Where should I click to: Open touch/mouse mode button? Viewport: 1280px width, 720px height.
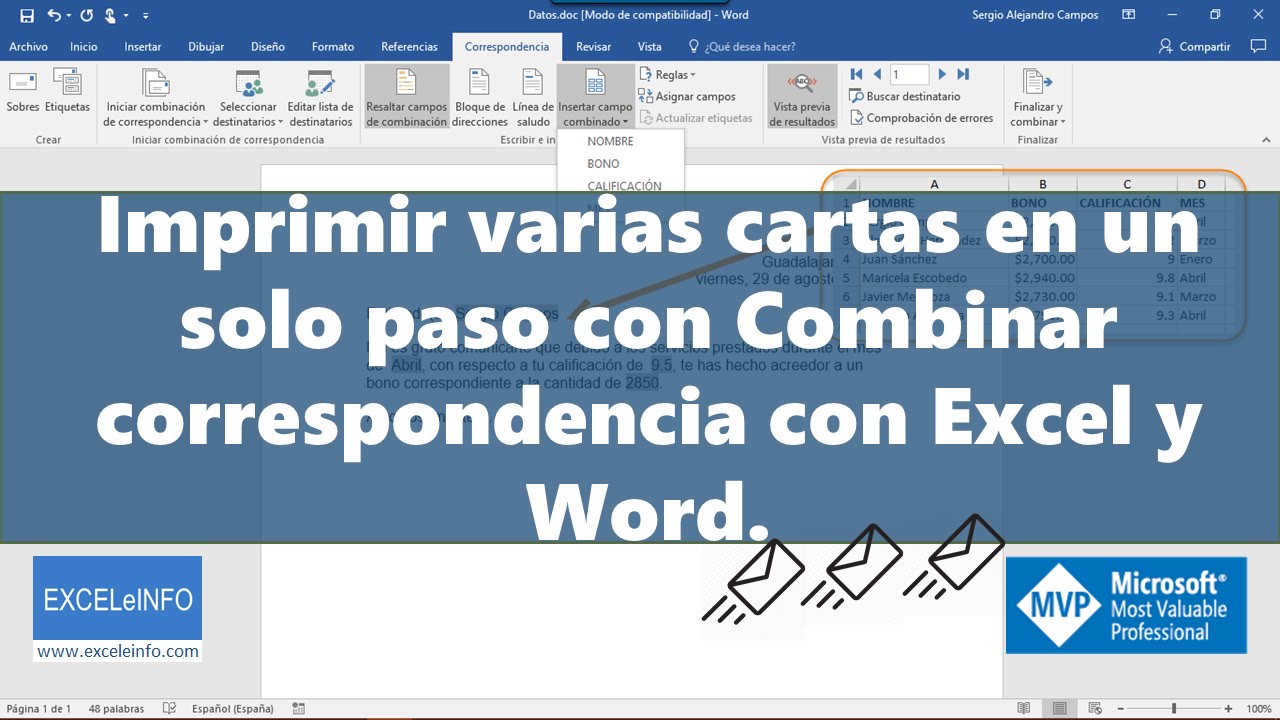tap(111, 15)
